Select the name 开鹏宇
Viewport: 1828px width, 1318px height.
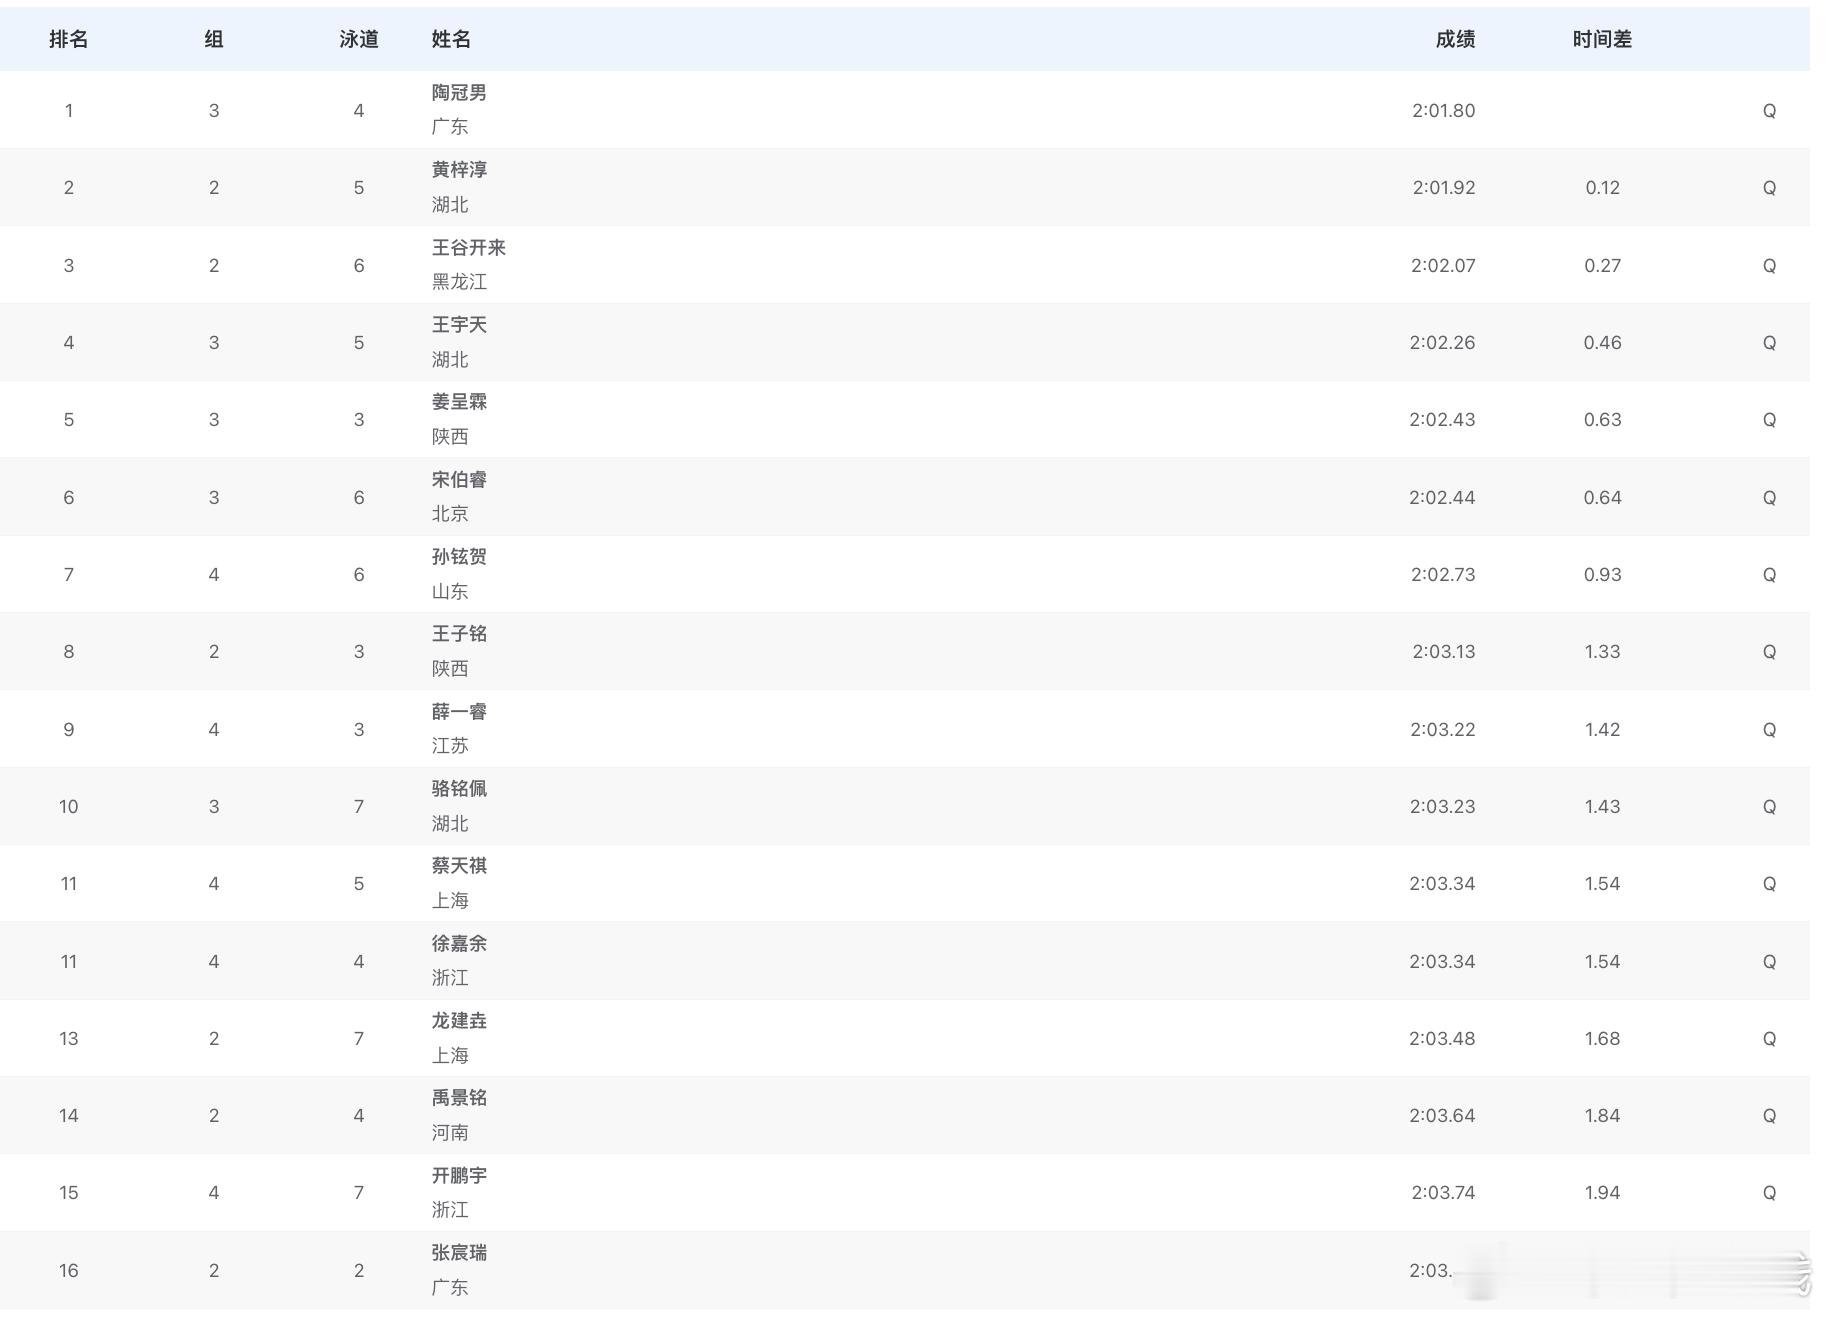459,1176
